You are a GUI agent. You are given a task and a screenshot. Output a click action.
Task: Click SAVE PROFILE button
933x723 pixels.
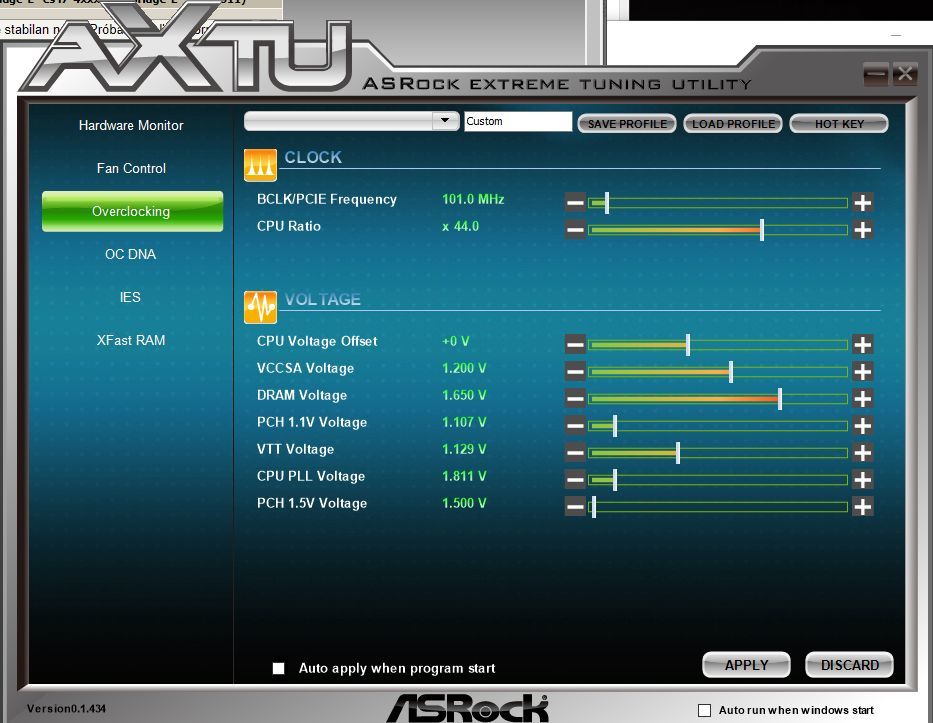click(627, 124)
